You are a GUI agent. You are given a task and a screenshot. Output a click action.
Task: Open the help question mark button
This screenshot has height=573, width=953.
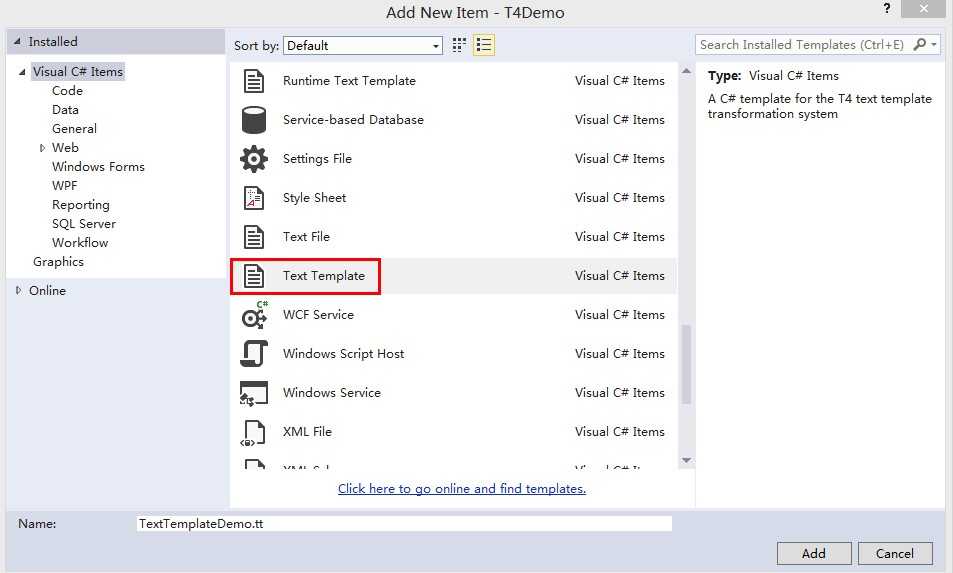pos(887,9)
